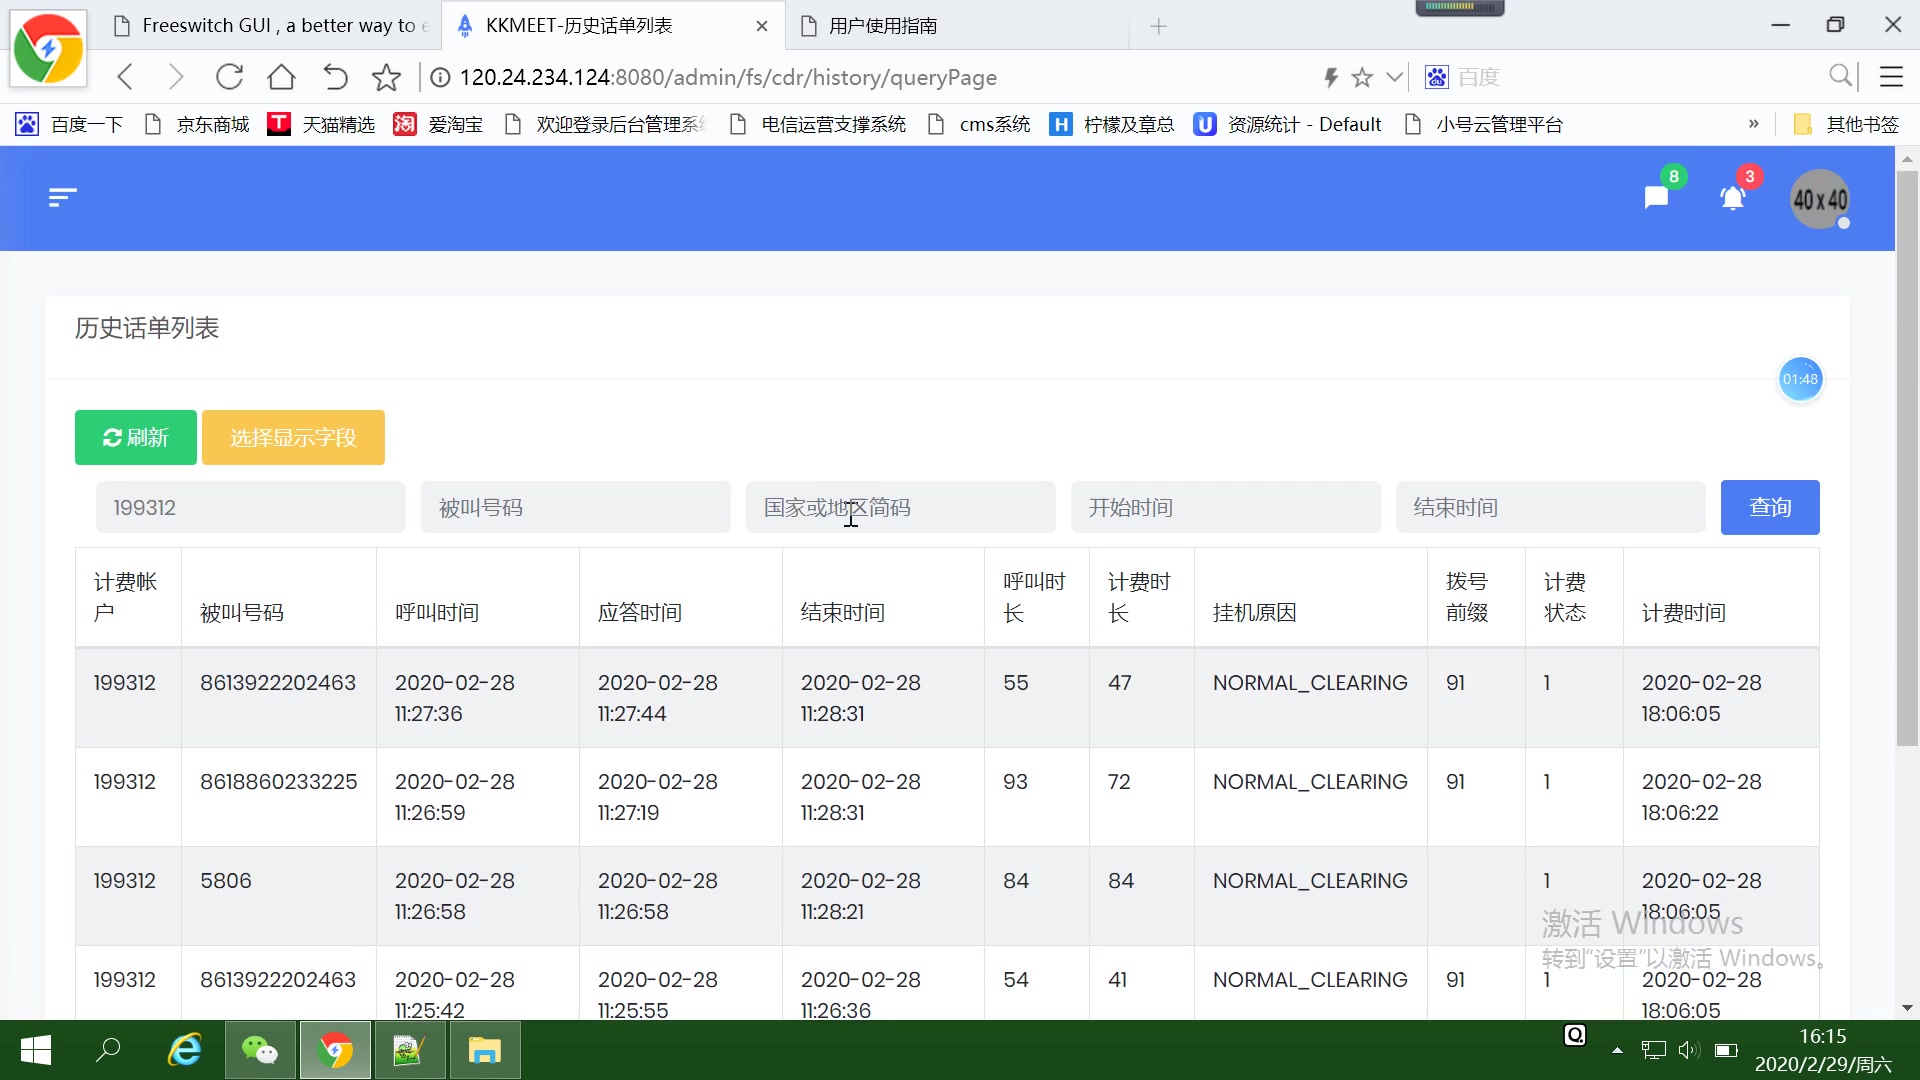Open the 结束时间 filter date field
The image size is (1920, 1080).
[1551, 508]
